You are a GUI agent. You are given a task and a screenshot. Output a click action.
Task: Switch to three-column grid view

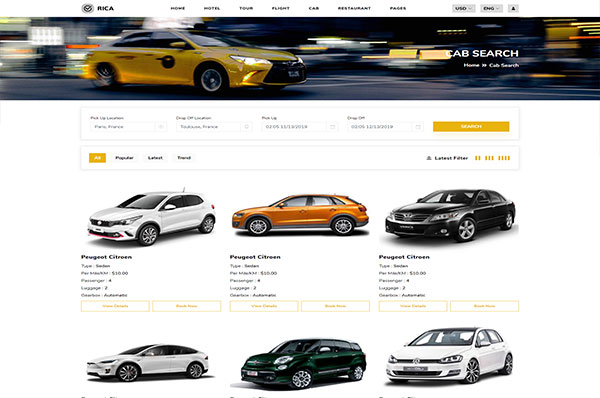(489, 158)
